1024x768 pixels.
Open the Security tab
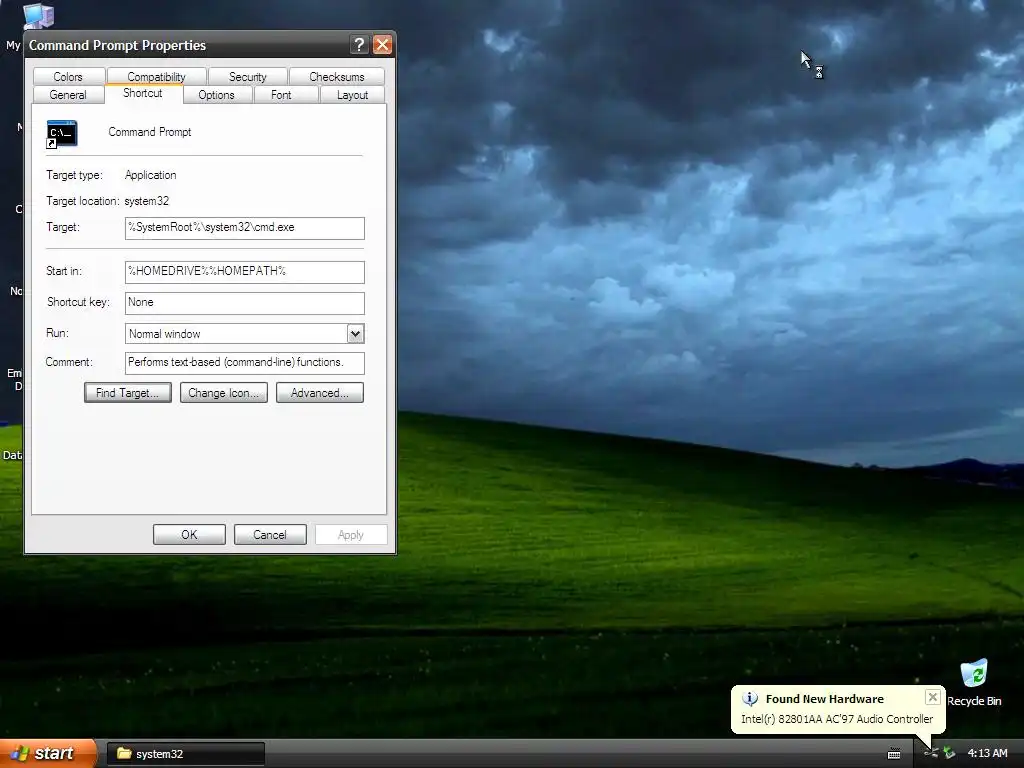tap(248, 76)
